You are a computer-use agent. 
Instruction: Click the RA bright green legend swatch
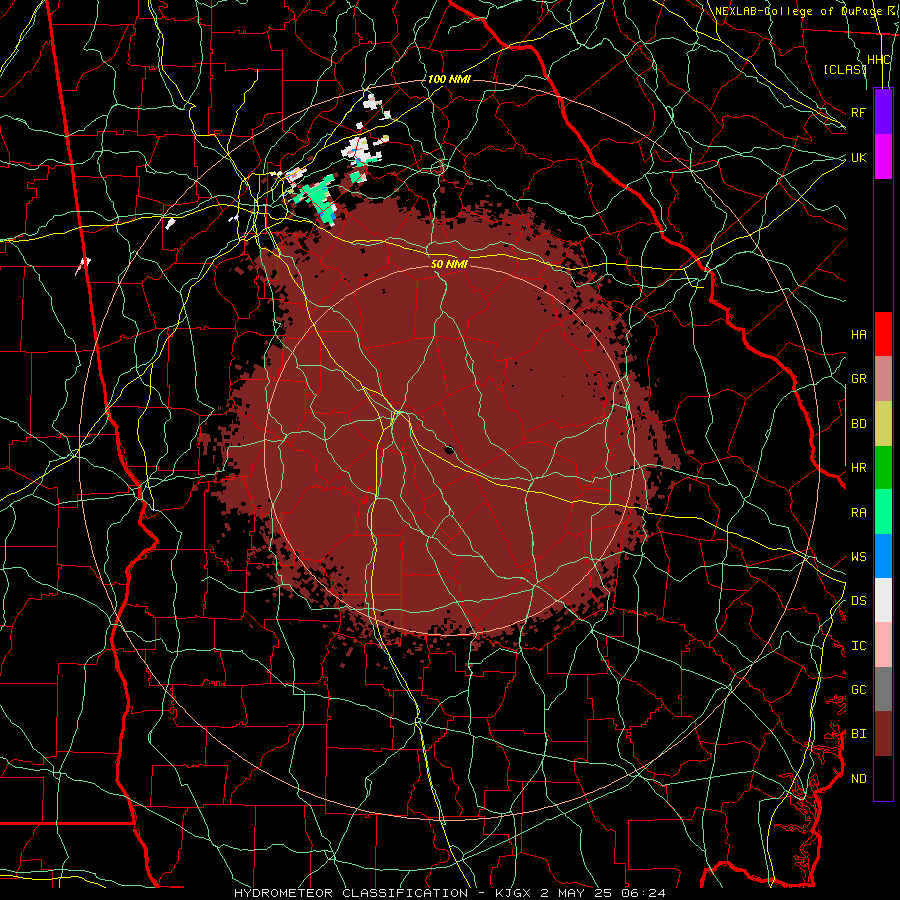[883, 512]
